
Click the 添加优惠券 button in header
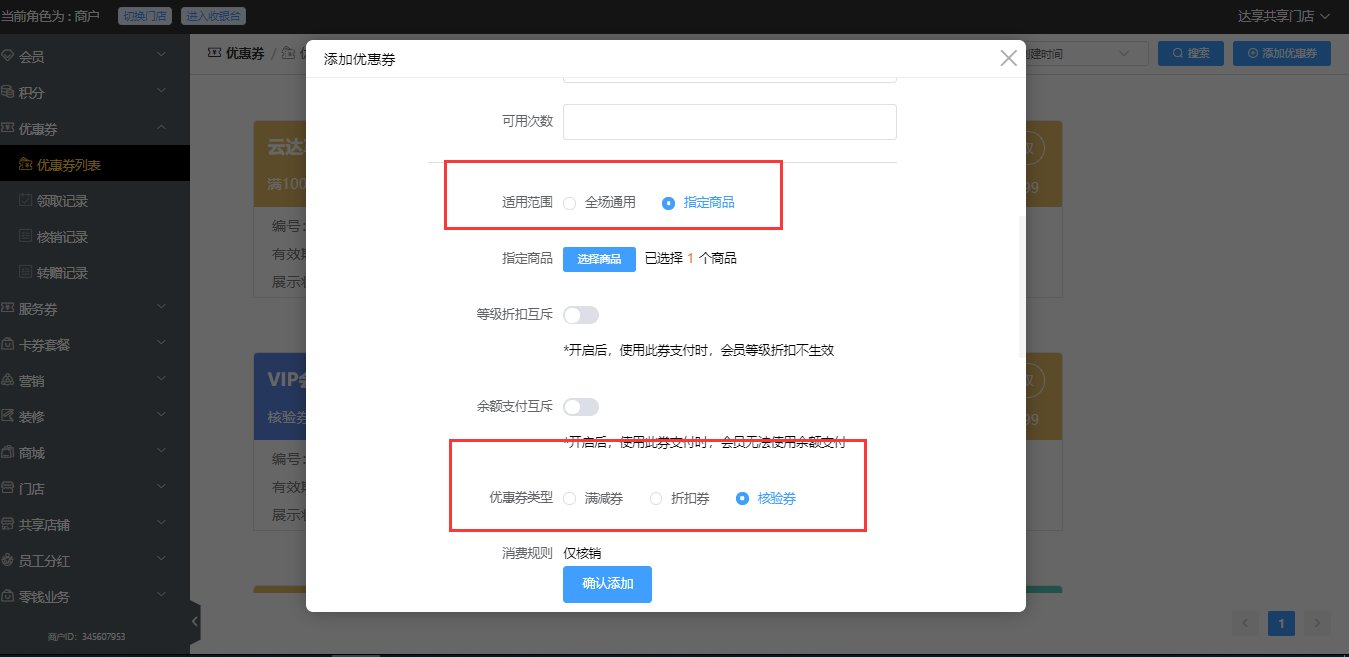coord(1282,54)
